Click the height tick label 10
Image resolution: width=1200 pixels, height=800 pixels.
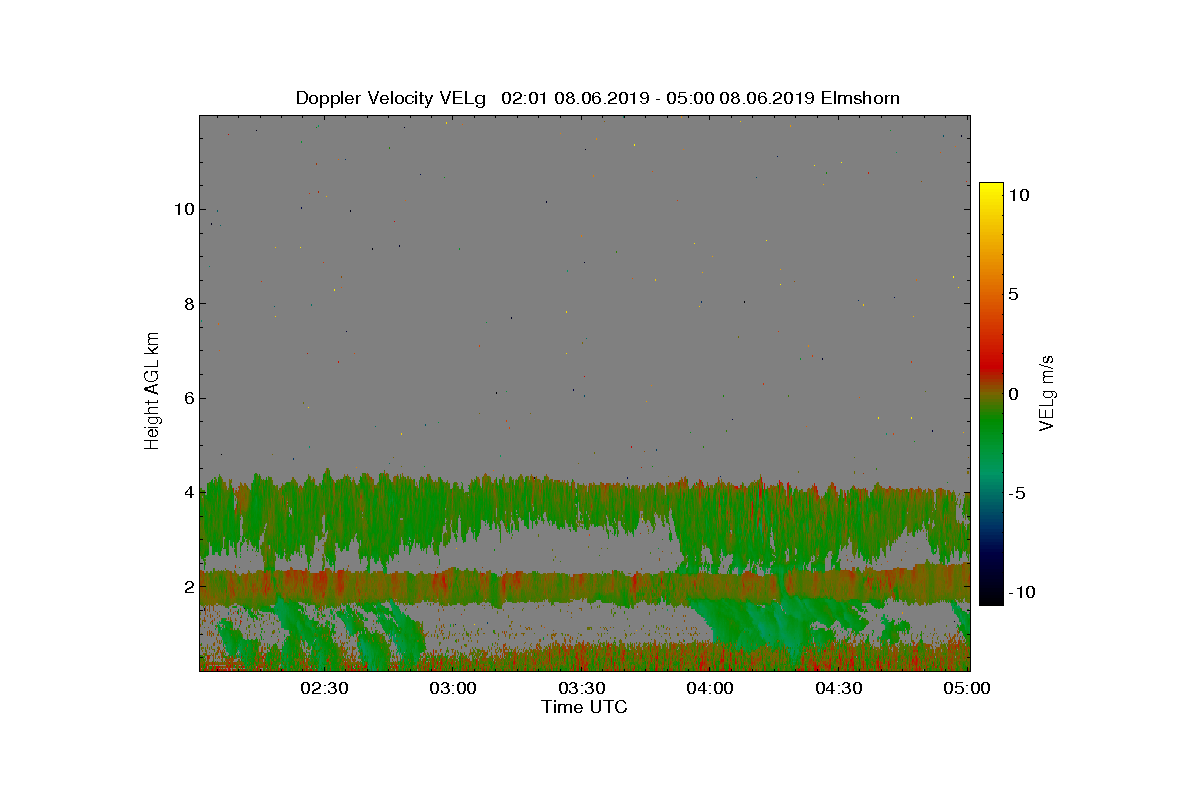tap(183, 209)
